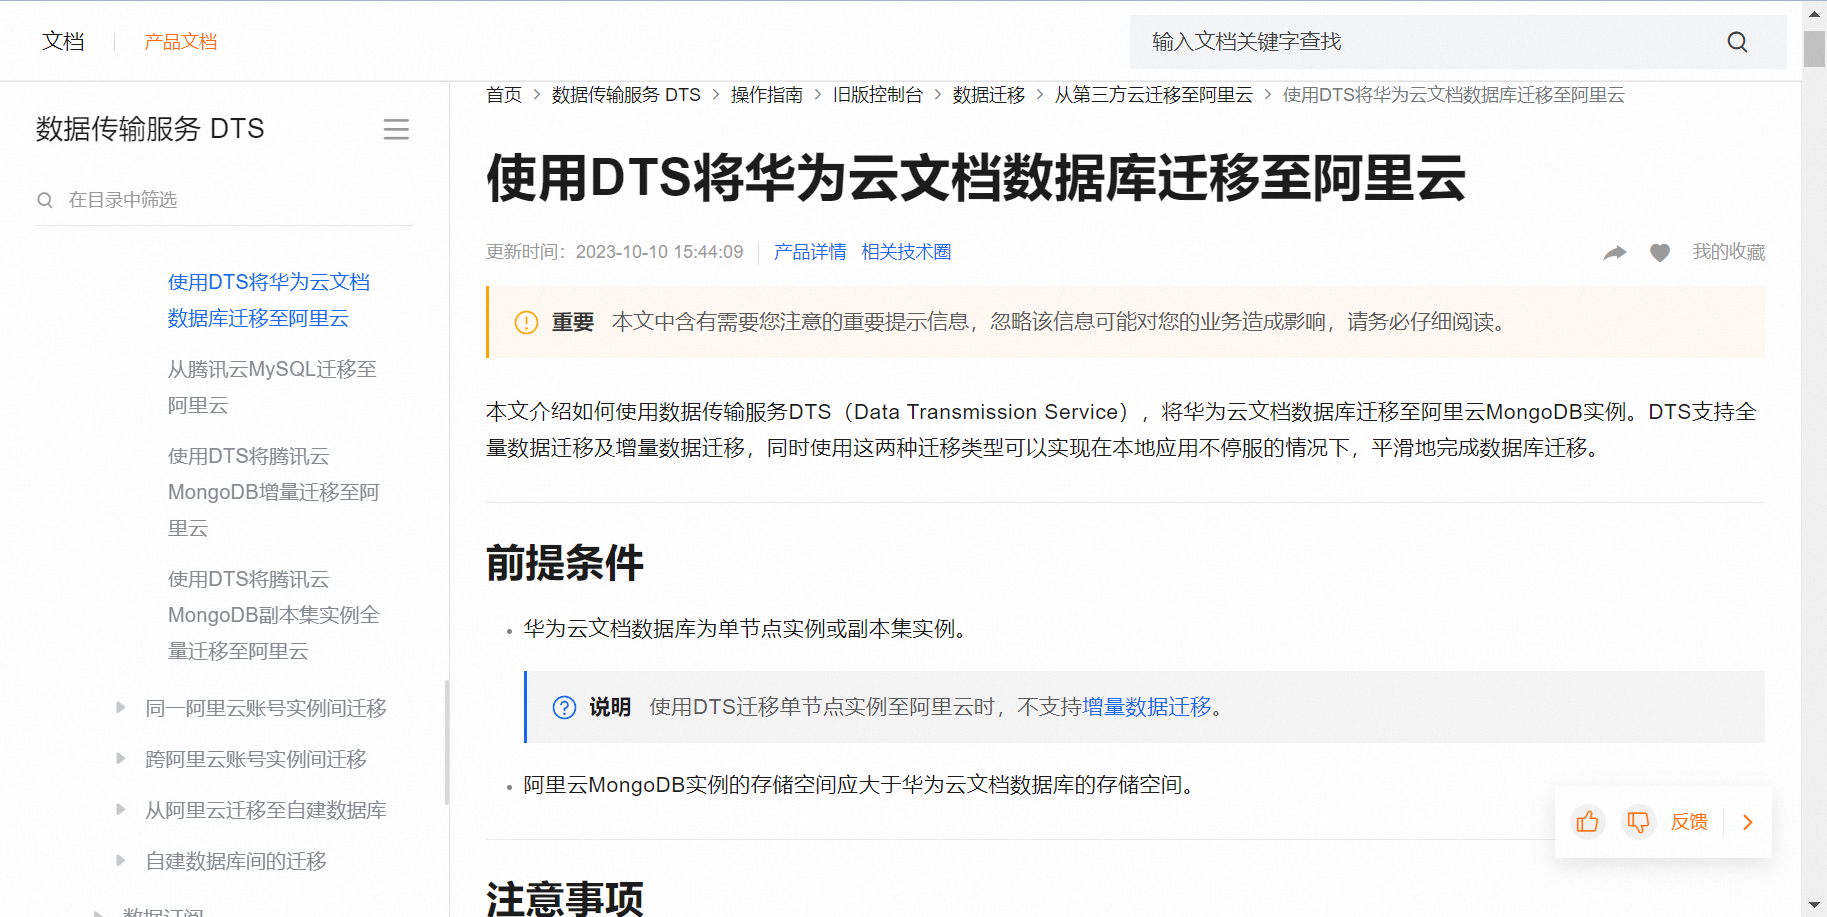The image size is (1827, 917).
Task: Open 自建数据库间的迁移 sidebar entry
Action: click(x=236, y=861)
